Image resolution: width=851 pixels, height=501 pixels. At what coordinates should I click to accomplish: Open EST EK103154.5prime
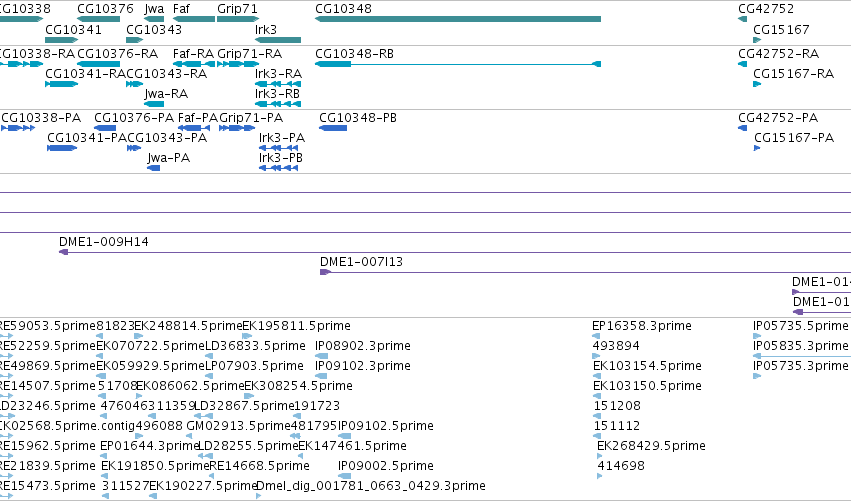[x=647, y=366]
